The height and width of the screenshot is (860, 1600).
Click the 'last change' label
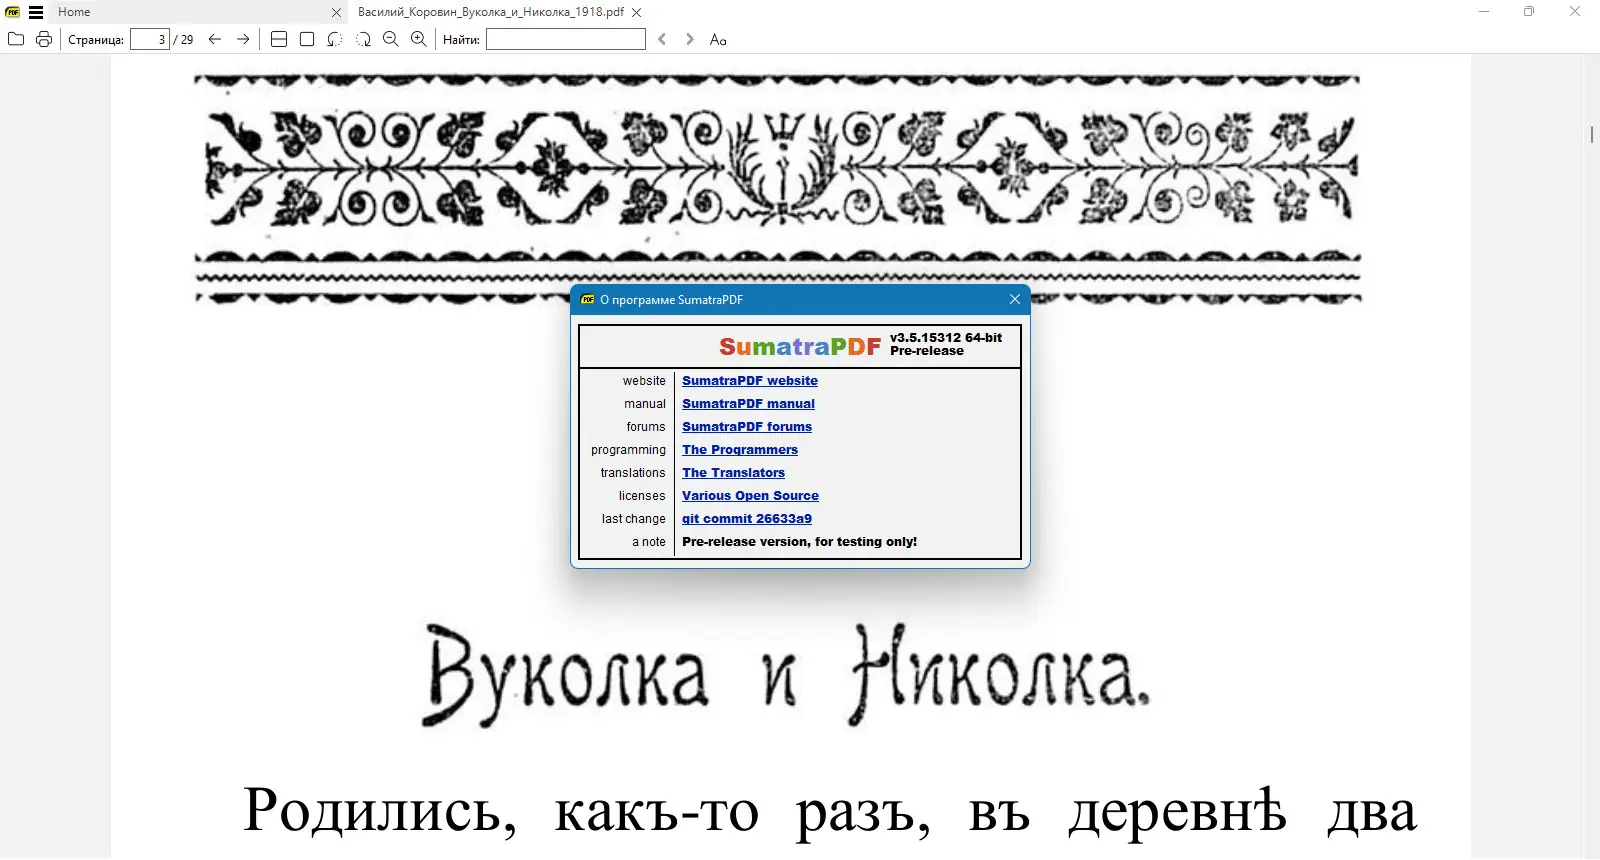point(633,519)
